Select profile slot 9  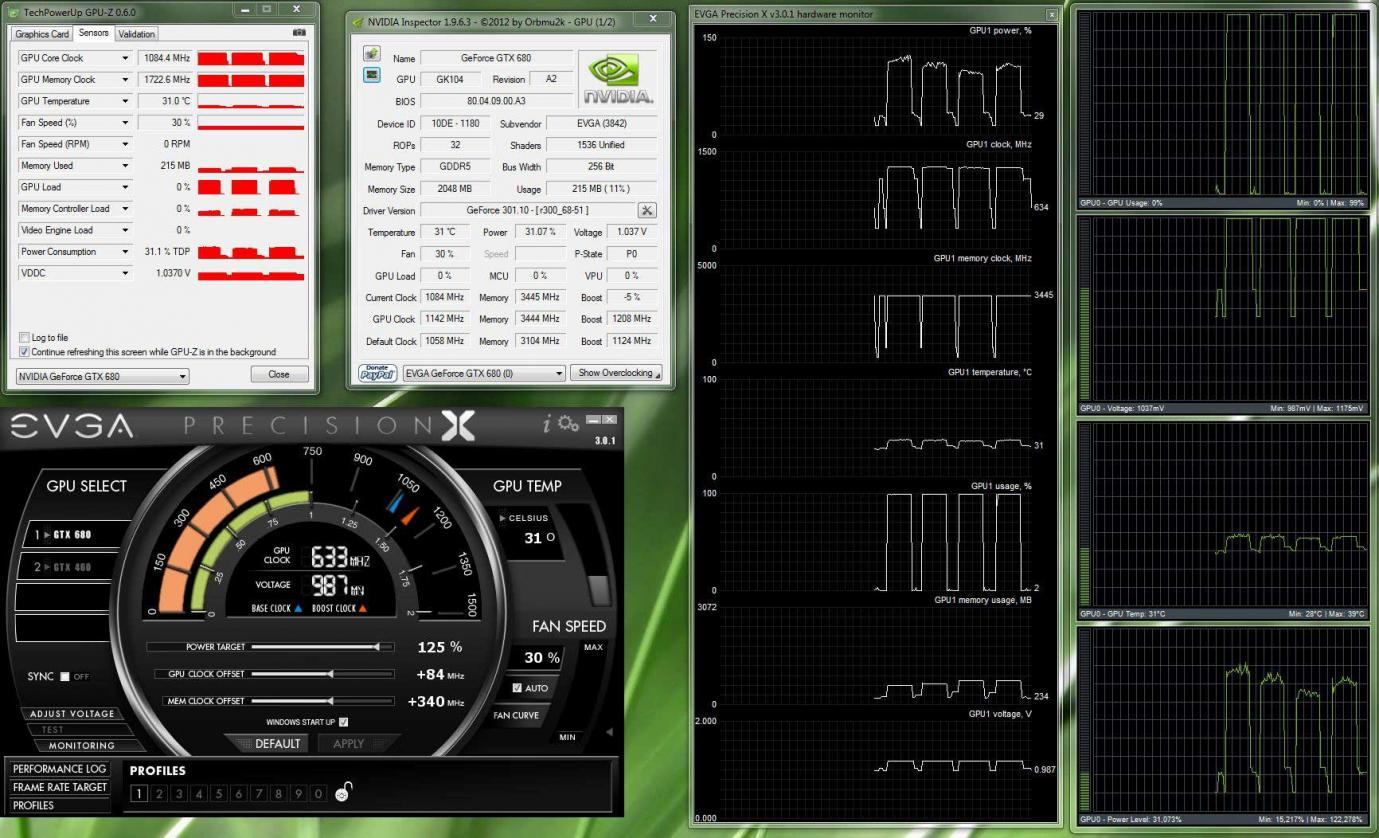(299, 793)
